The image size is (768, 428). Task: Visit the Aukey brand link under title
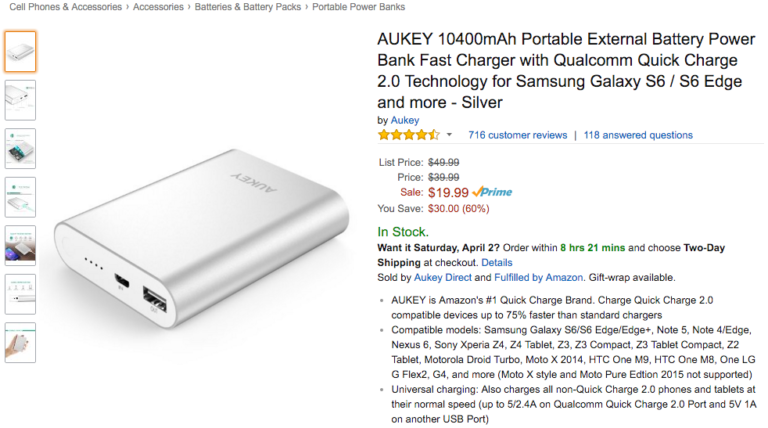405,120
